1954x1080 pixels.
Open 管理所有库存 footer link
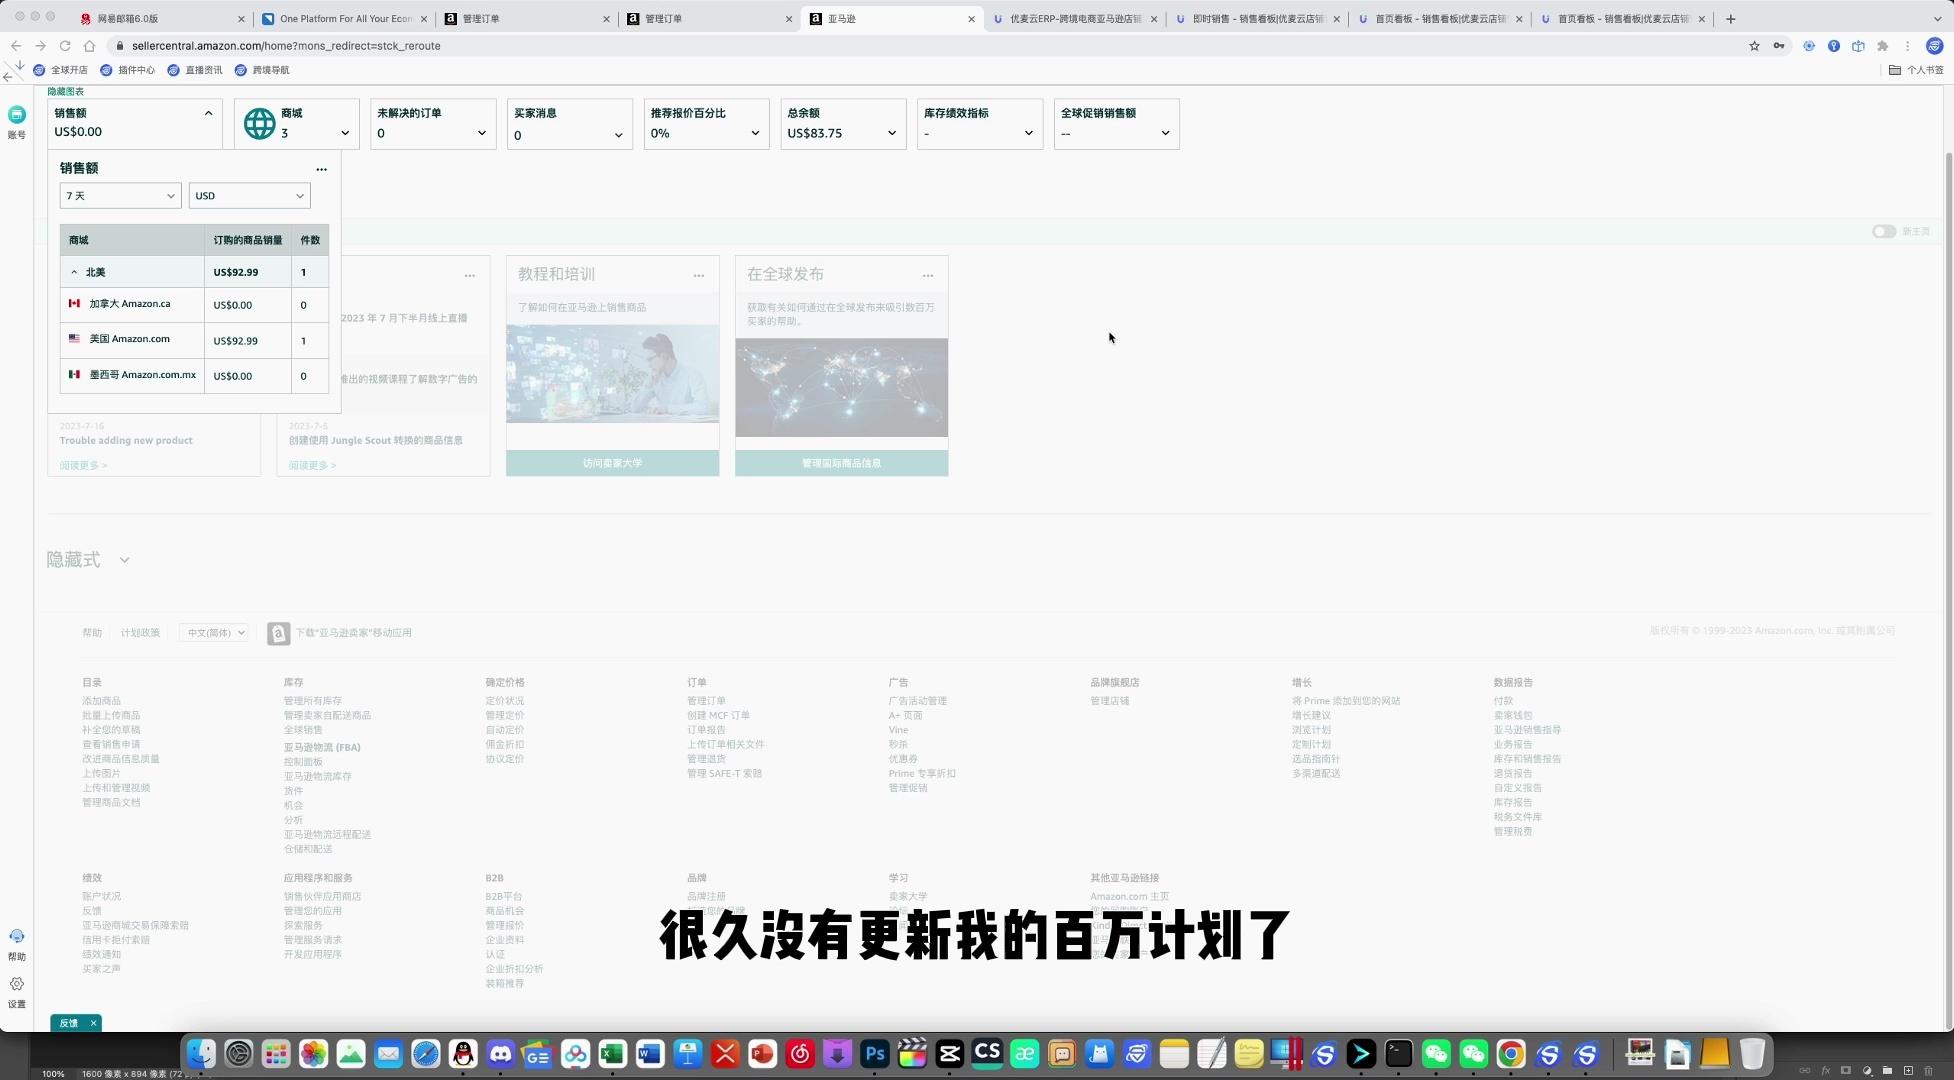(x=312, y=701)
